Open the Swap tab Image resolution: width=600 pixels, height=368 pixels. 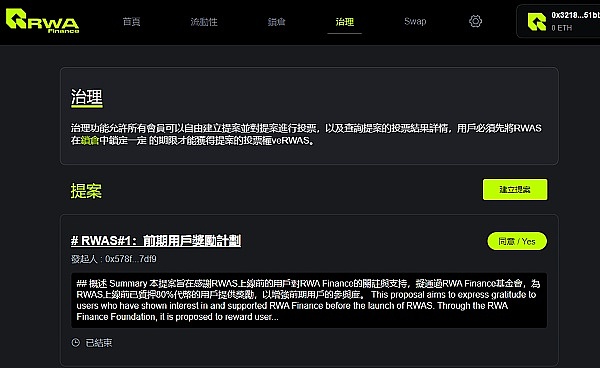[415, 21]
